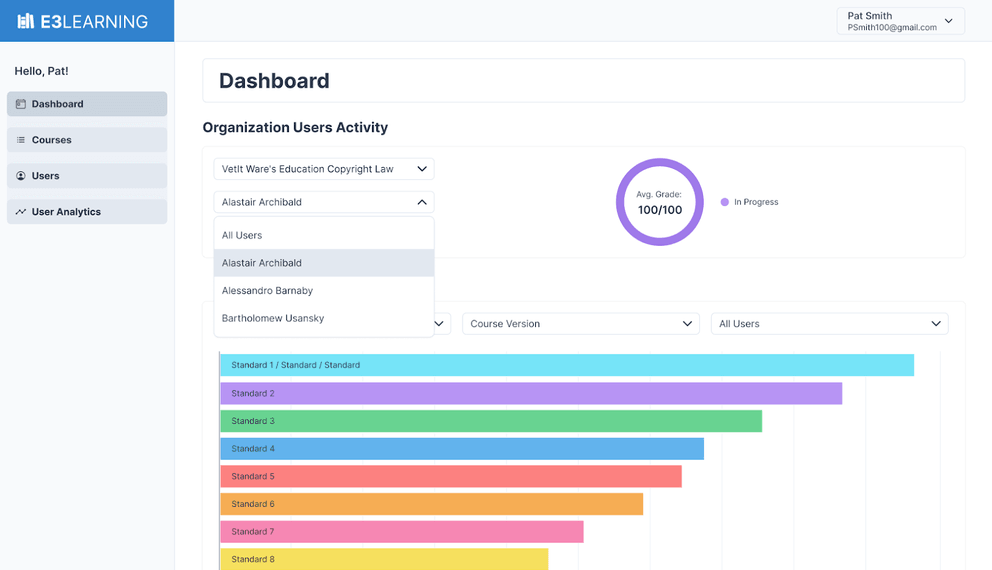
Task: Click the Standard 5 red bar
Action: (451, 476)
